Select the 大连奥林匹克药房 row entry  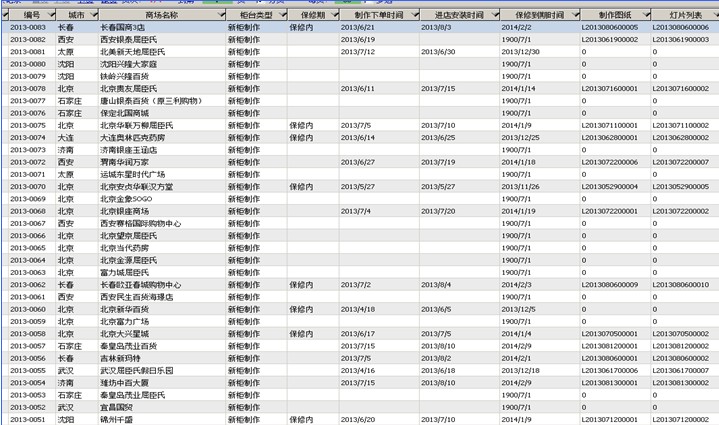tap(134, 137)
